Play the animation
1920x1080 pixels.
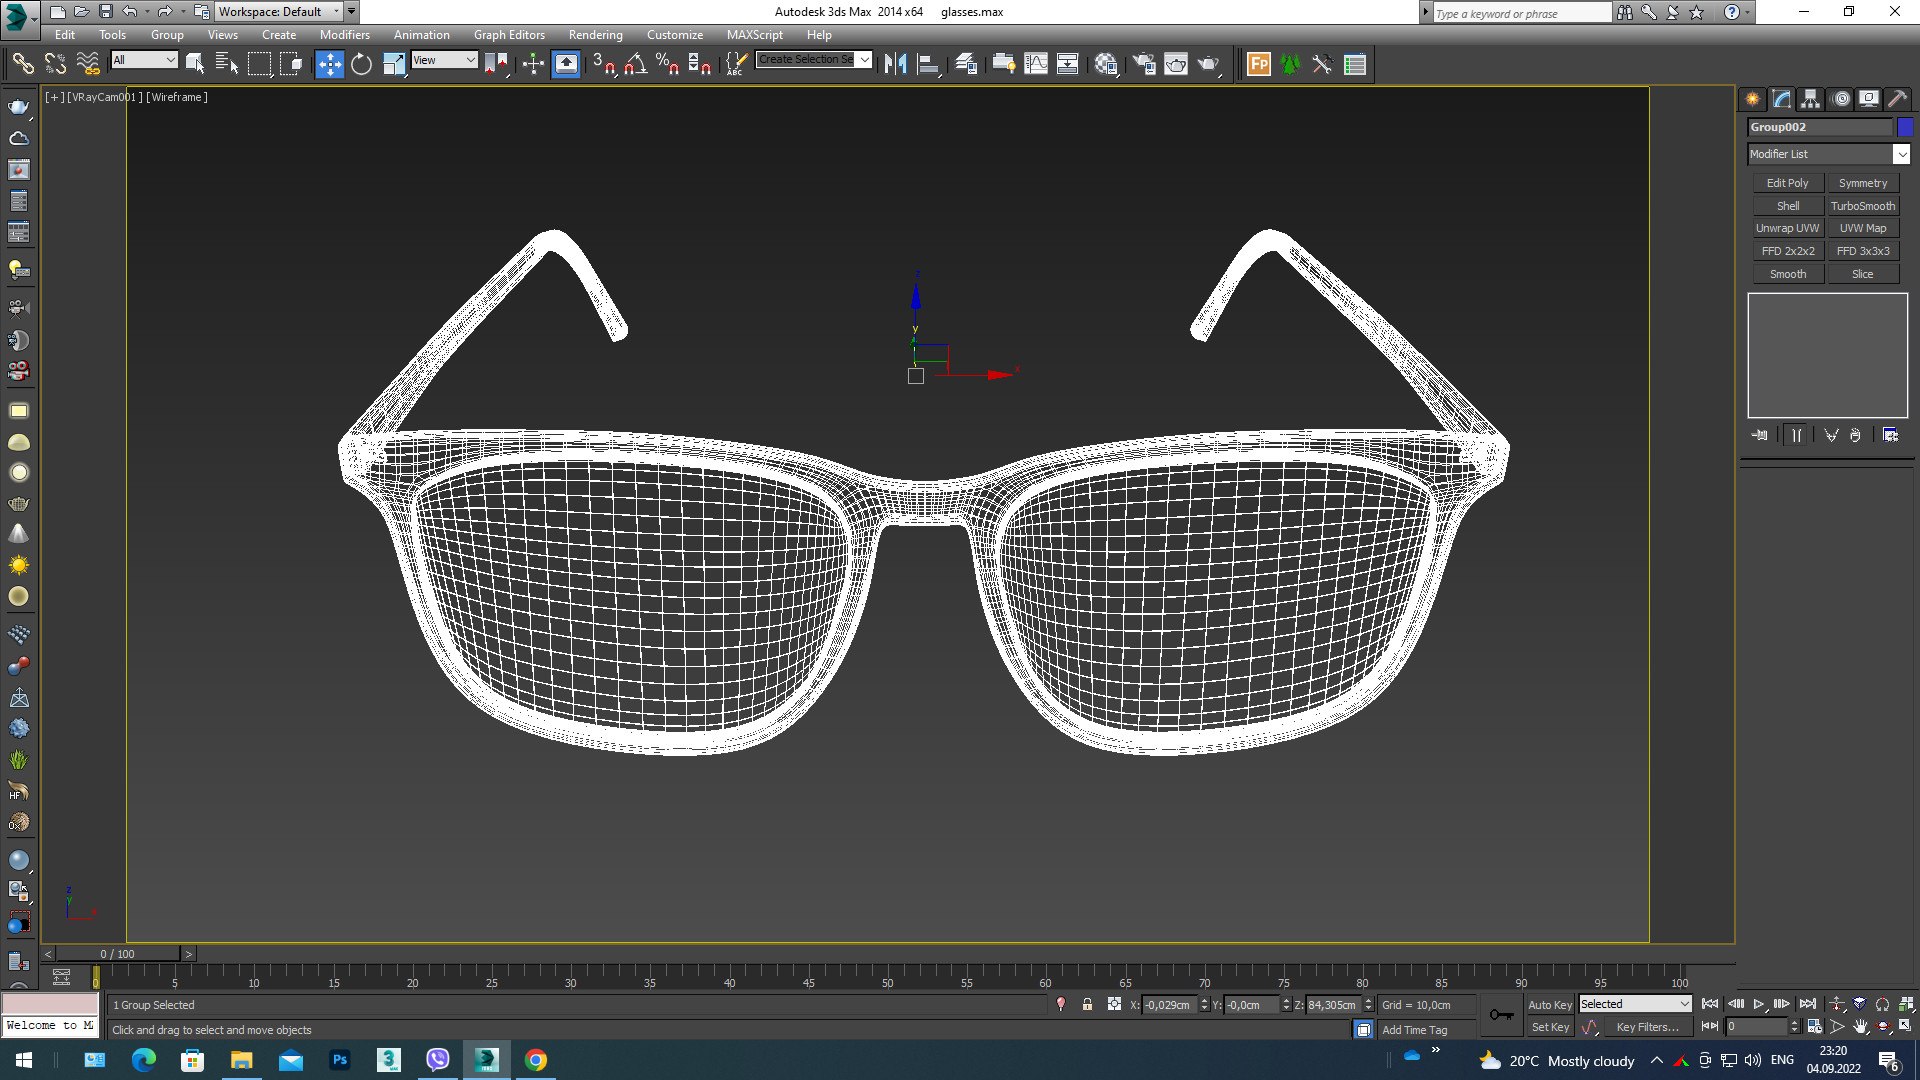tap(1759, 1004)
